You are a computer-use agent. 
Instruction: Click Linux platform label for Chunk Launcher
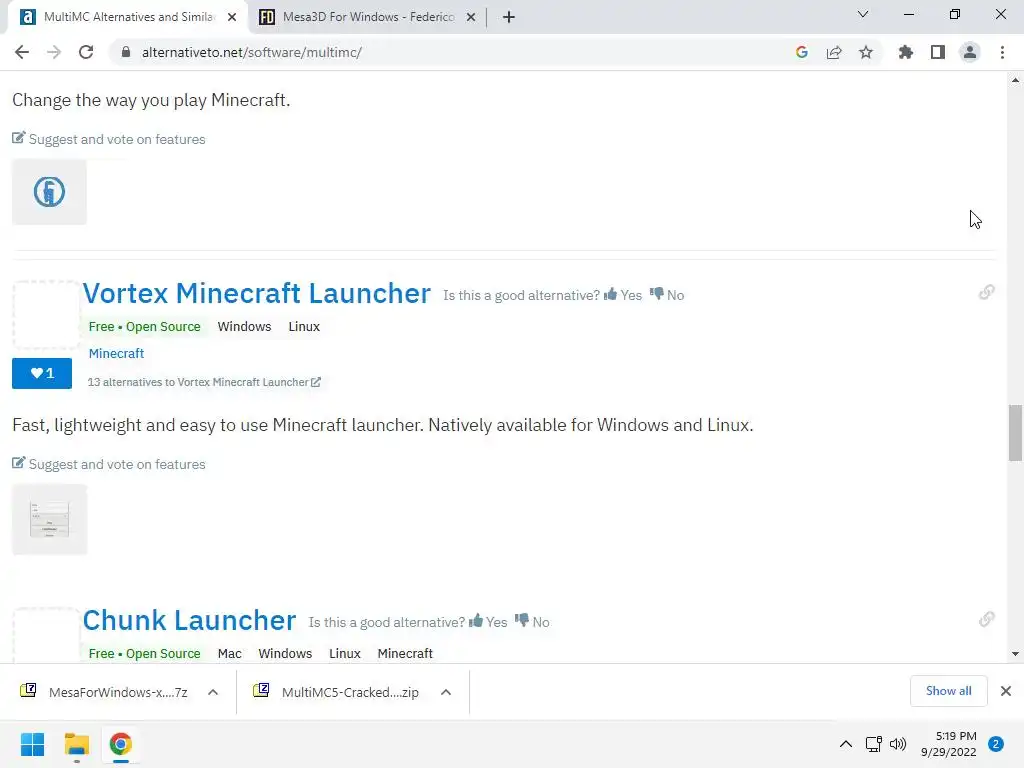click(345, 654)
